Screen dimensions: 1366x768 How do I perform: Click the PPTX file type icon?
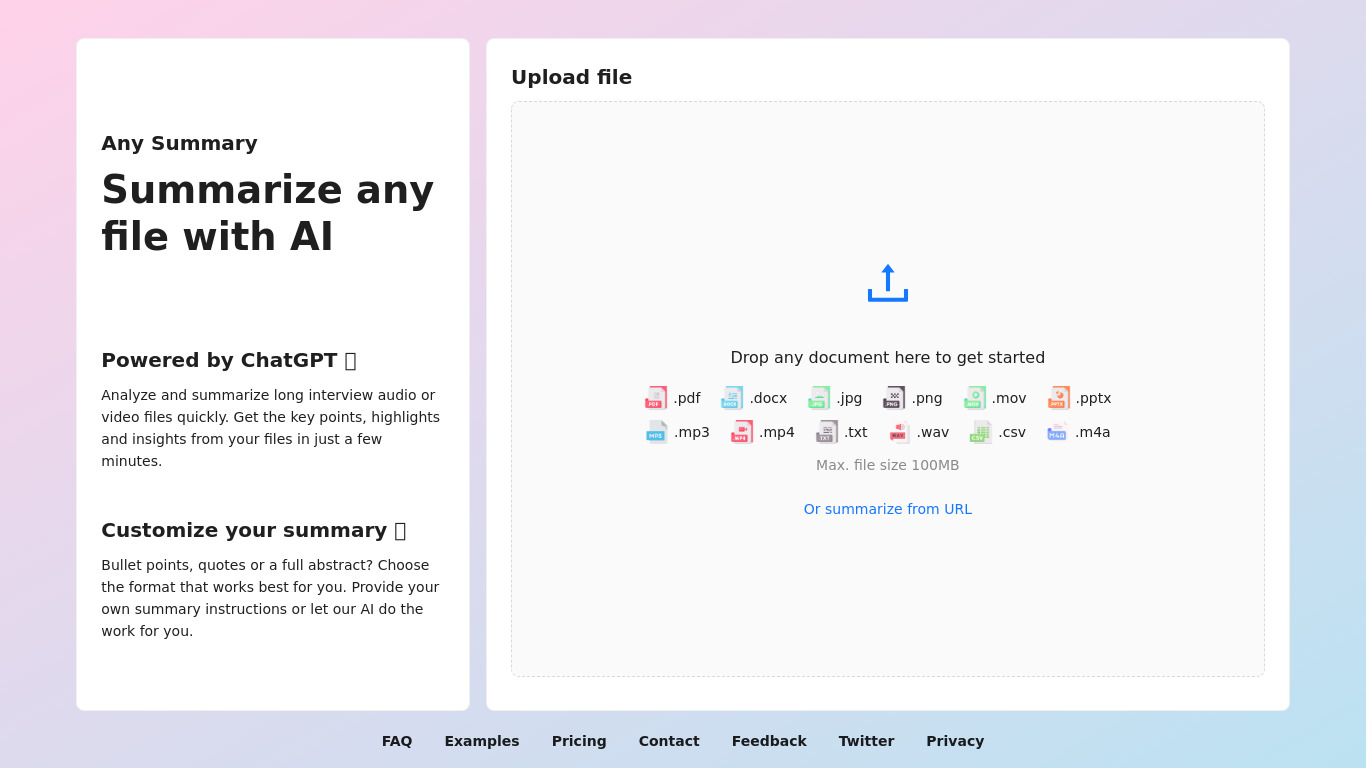pos(1059,398)
